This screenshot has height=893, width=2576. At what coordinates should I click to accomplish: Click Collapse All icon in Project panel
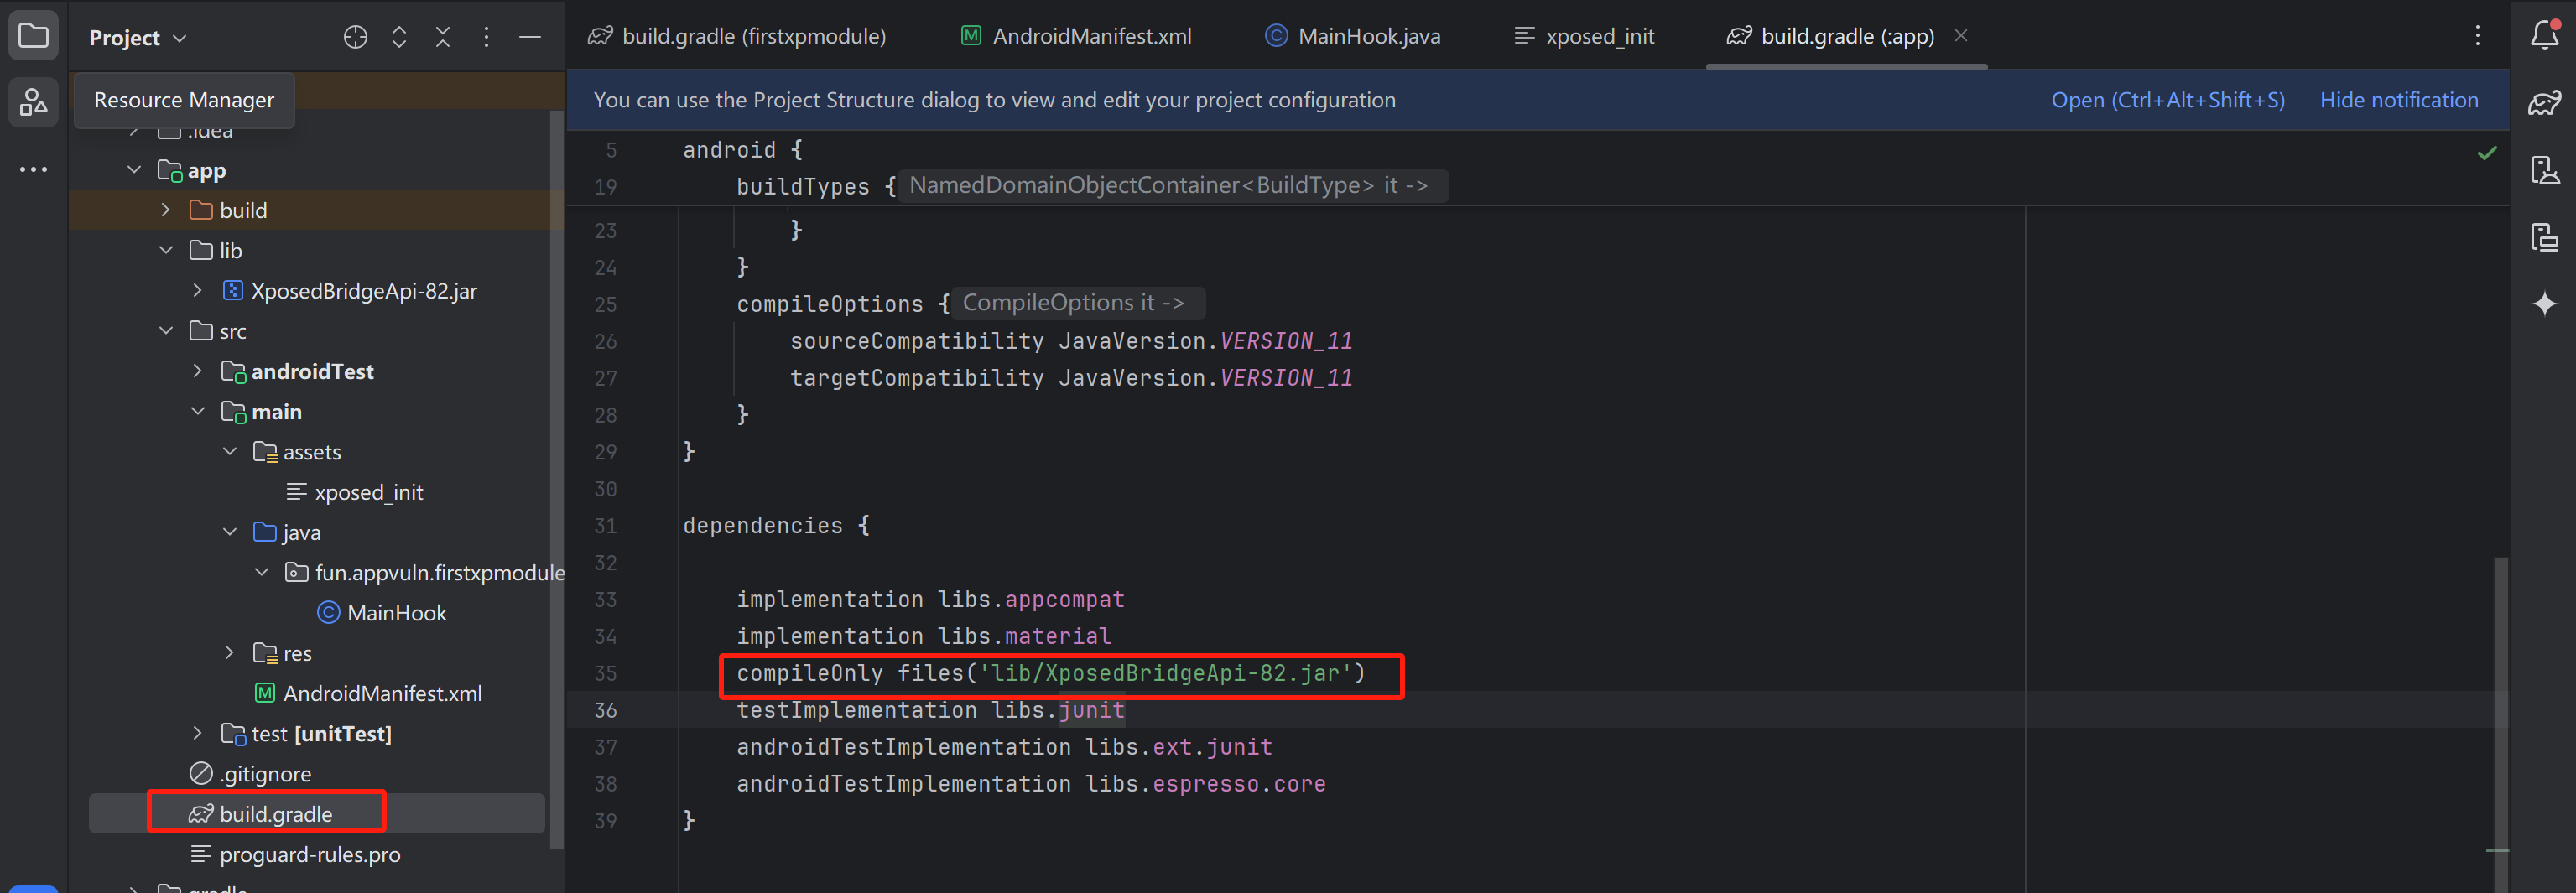point(442,38)
